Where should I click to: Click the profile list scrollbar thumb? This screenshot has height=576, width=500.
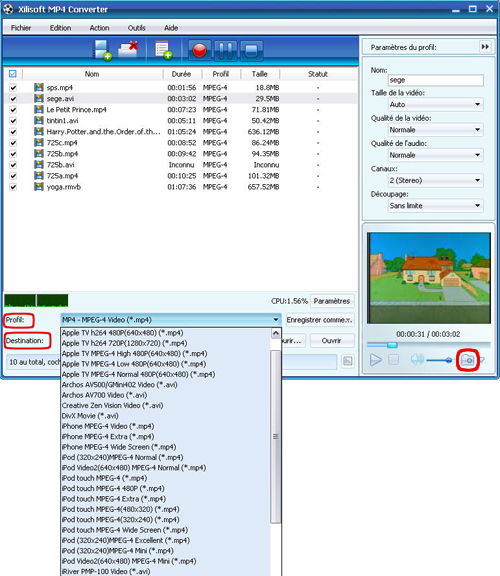pos(276,436)
